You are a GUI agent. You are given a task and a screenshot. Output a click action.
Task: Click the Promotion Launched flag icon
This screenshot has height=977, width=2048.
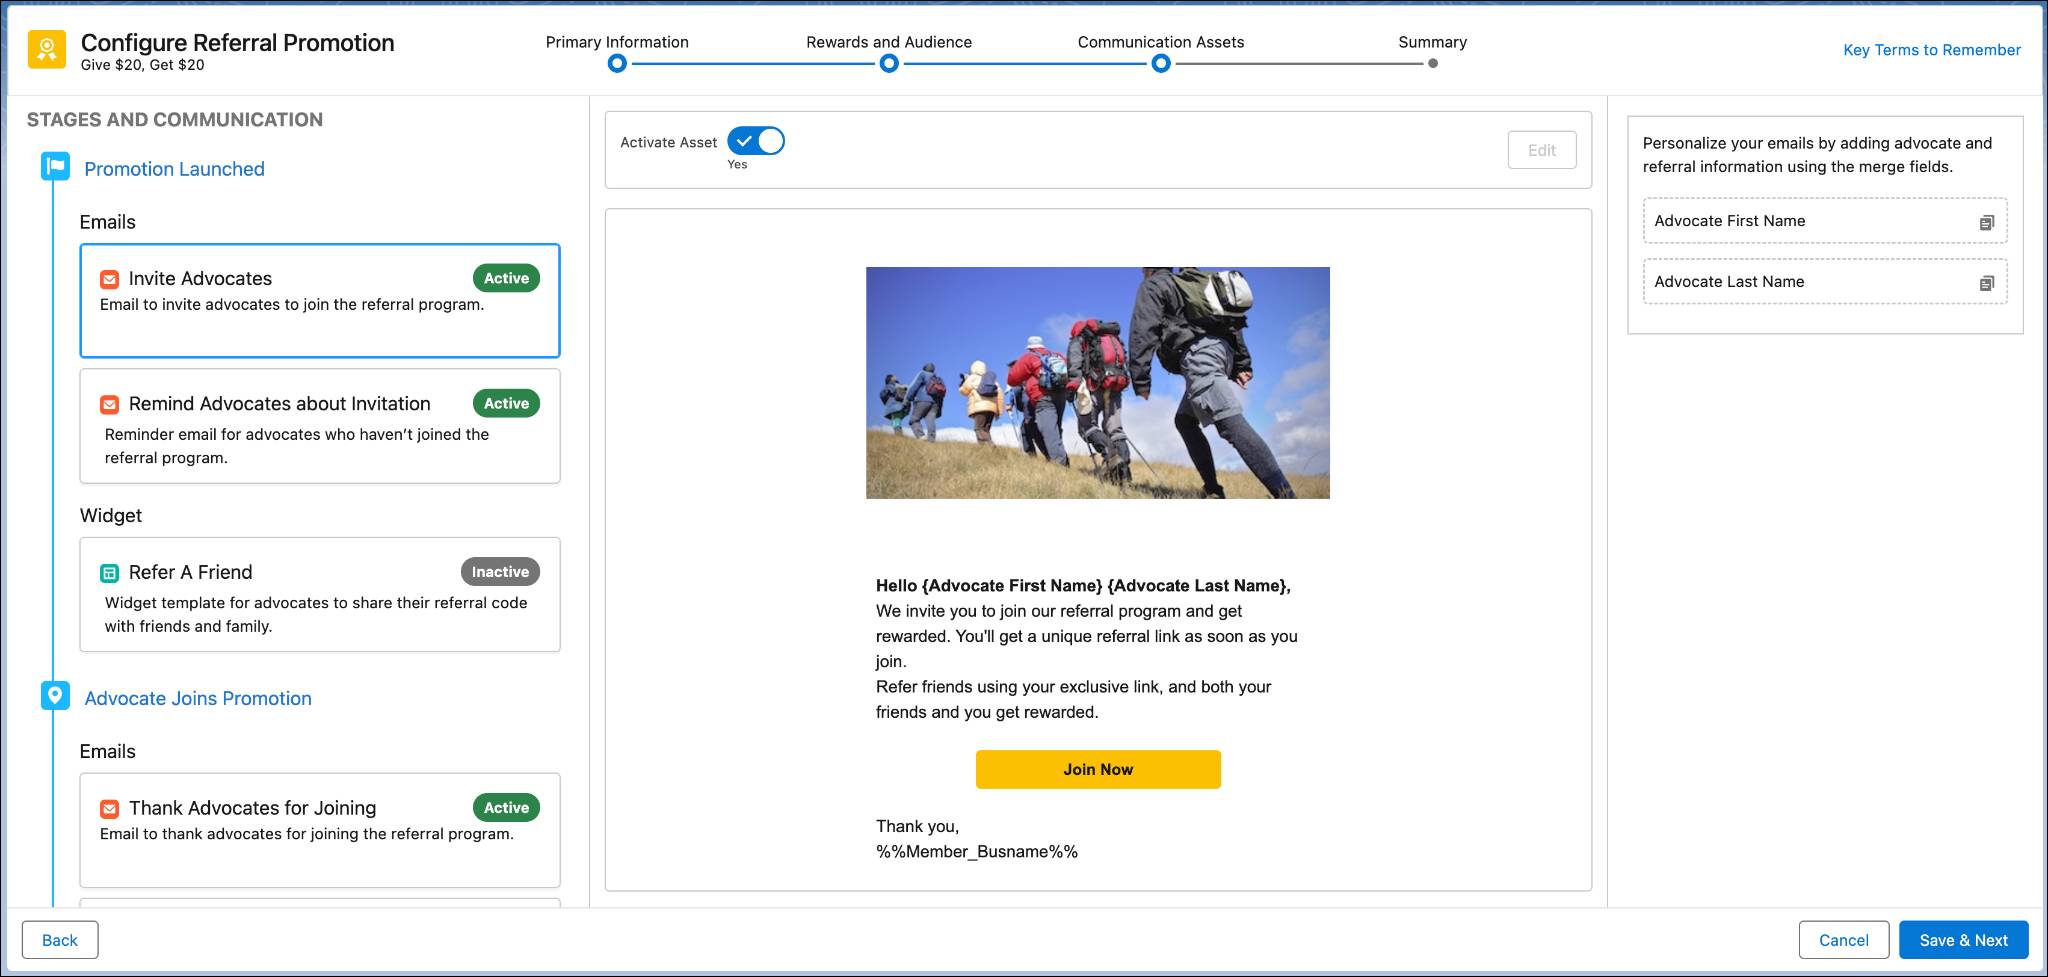pos(55,166)
